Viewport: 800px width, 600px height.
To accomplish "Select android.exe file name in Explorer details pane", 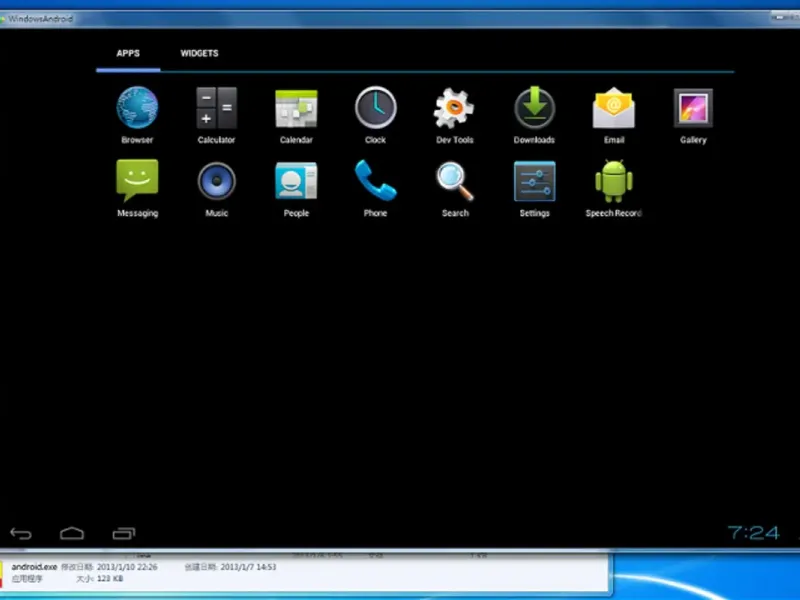I will coord(34,567).
